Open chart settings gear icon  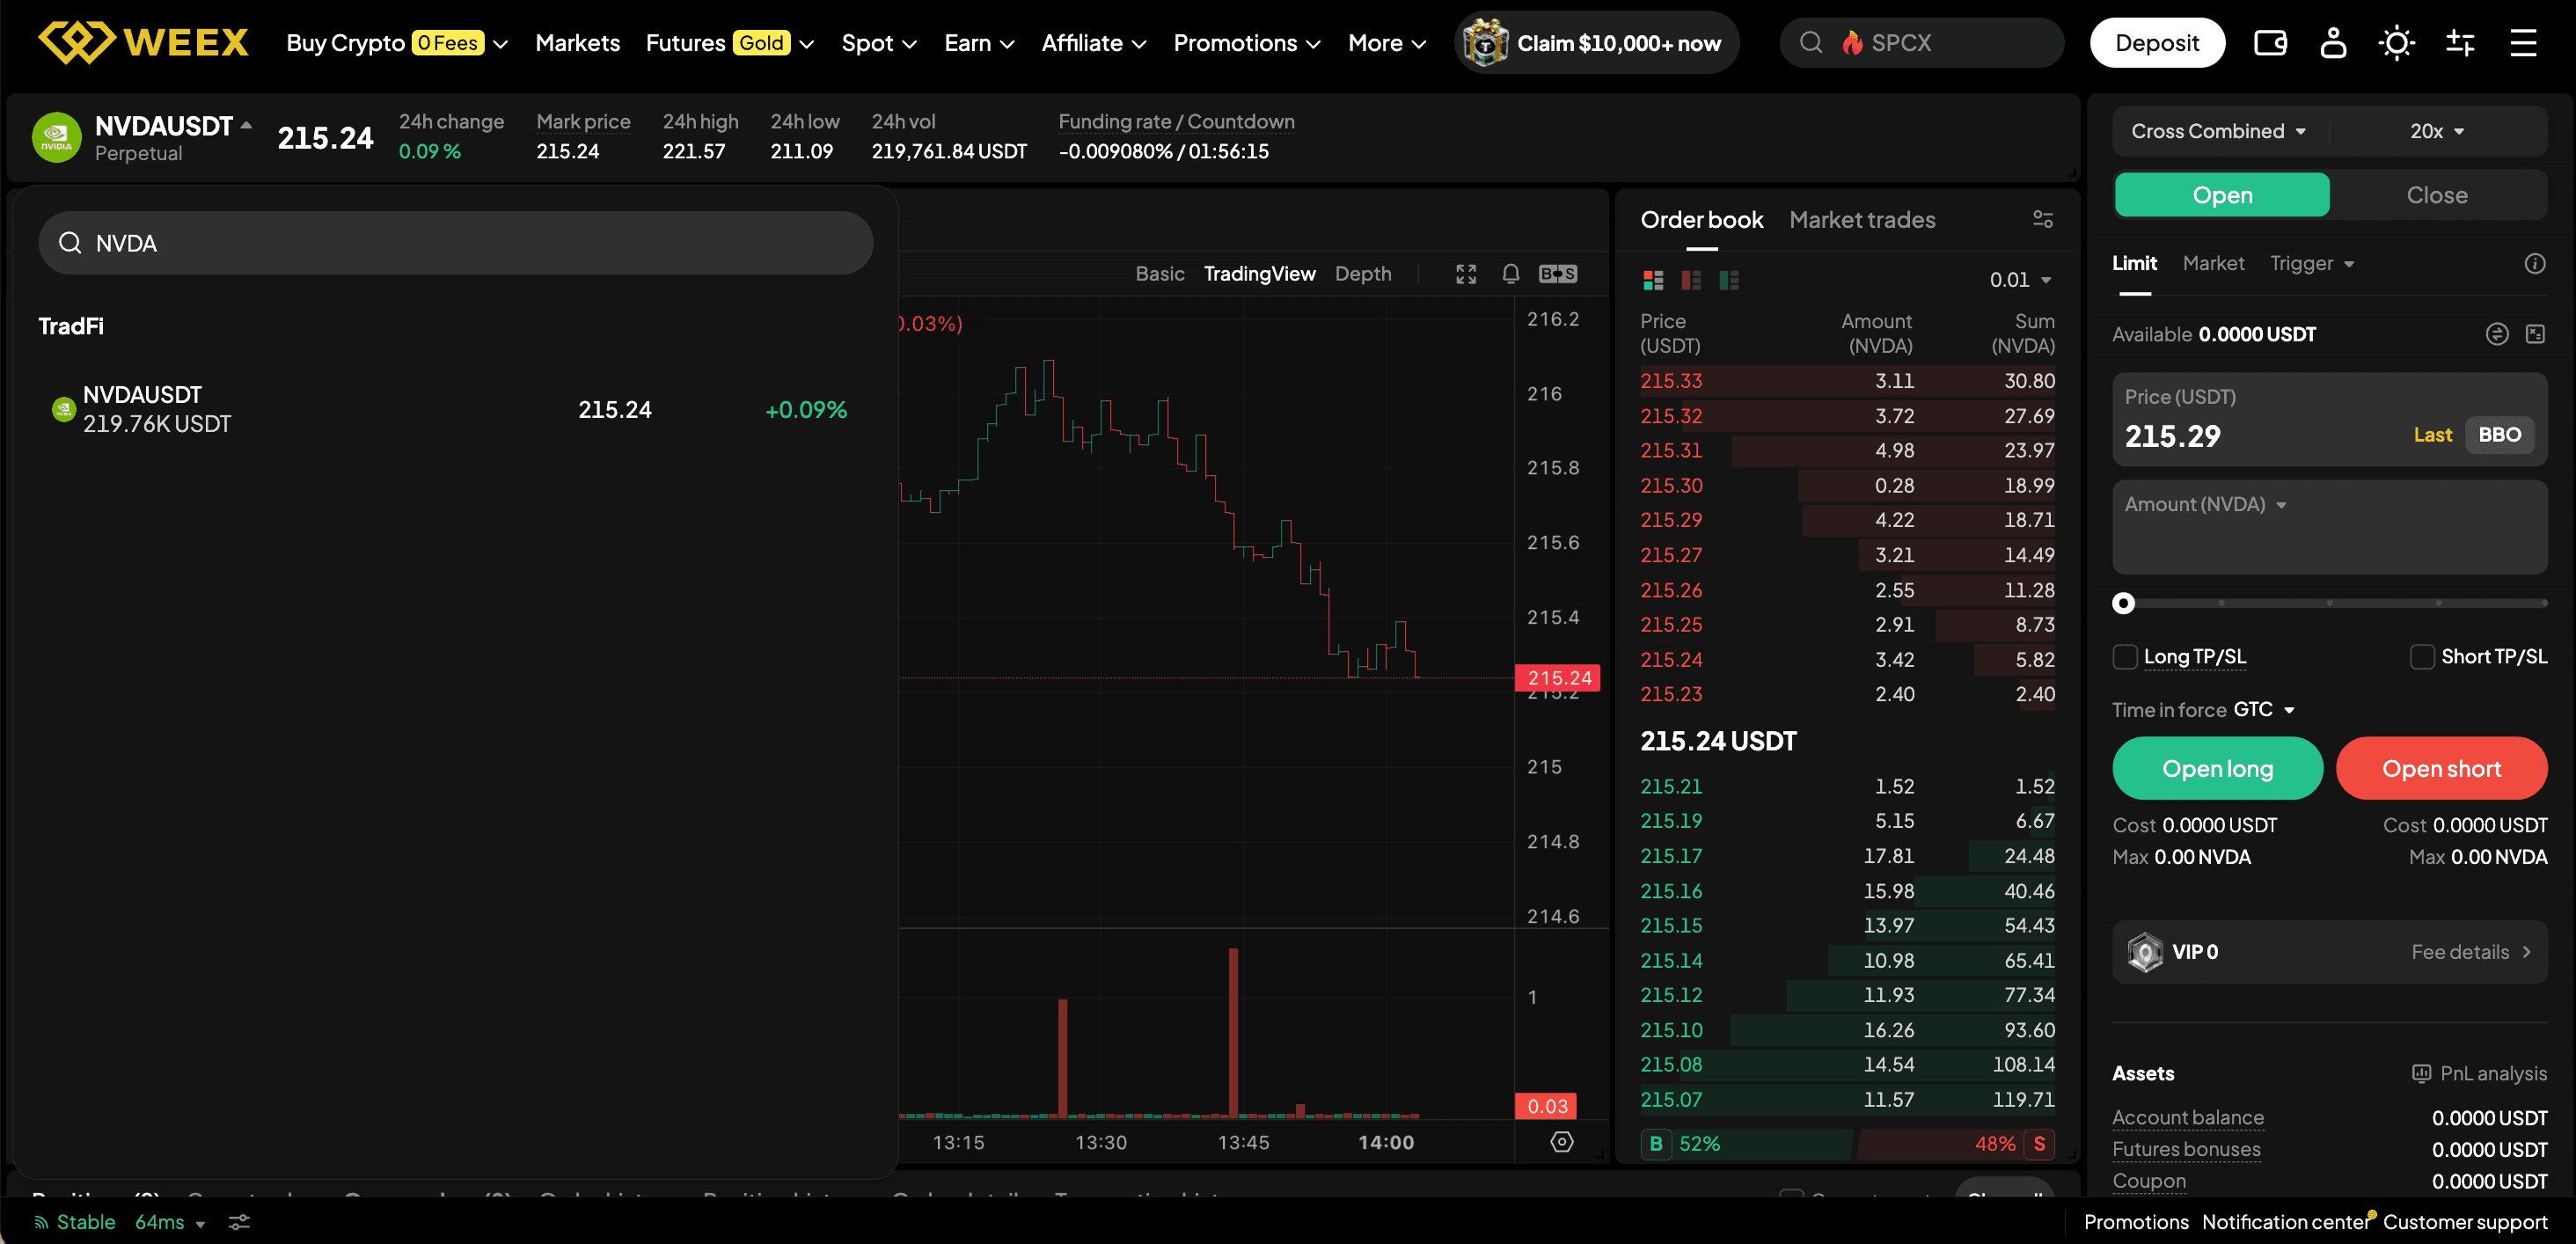pos(1562,1142)
